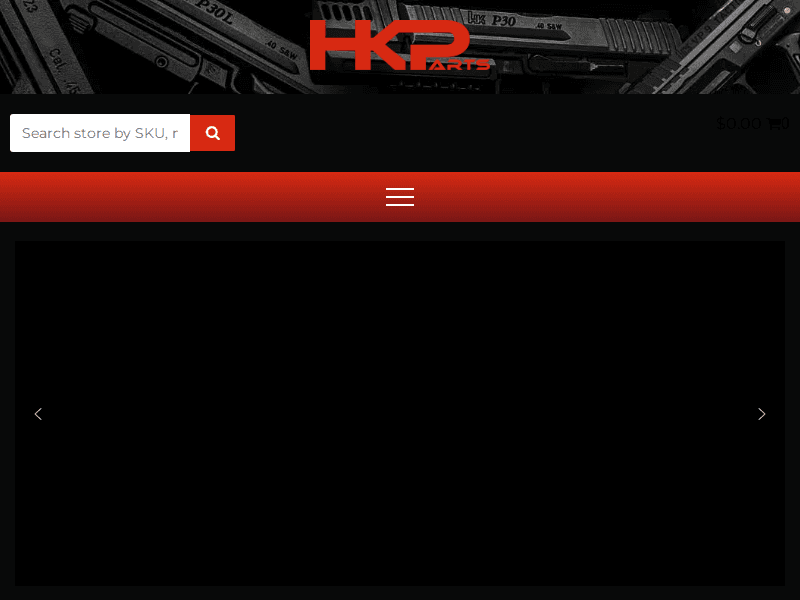Click inside the 'Search store by SKU' field
800x600 pixels.
coord(100,132)
